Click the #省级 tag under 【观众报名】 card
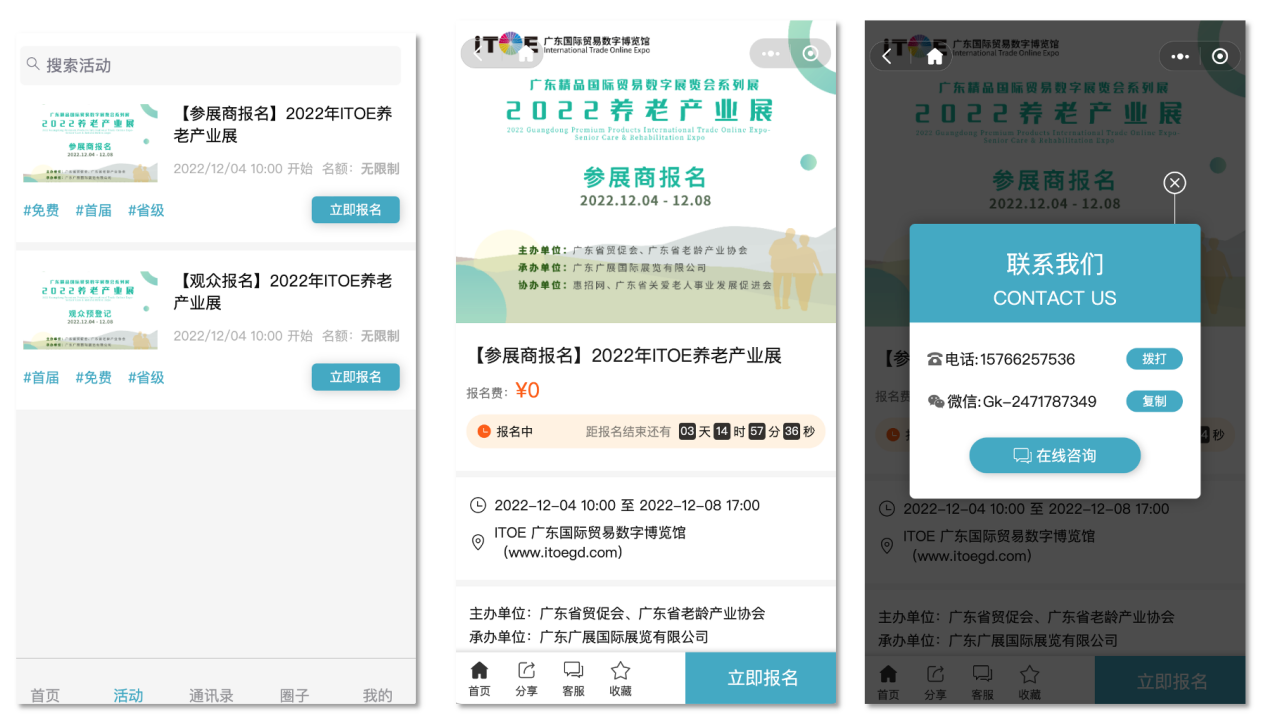The width and height of the screenshot is (1268, 718). 146,377
